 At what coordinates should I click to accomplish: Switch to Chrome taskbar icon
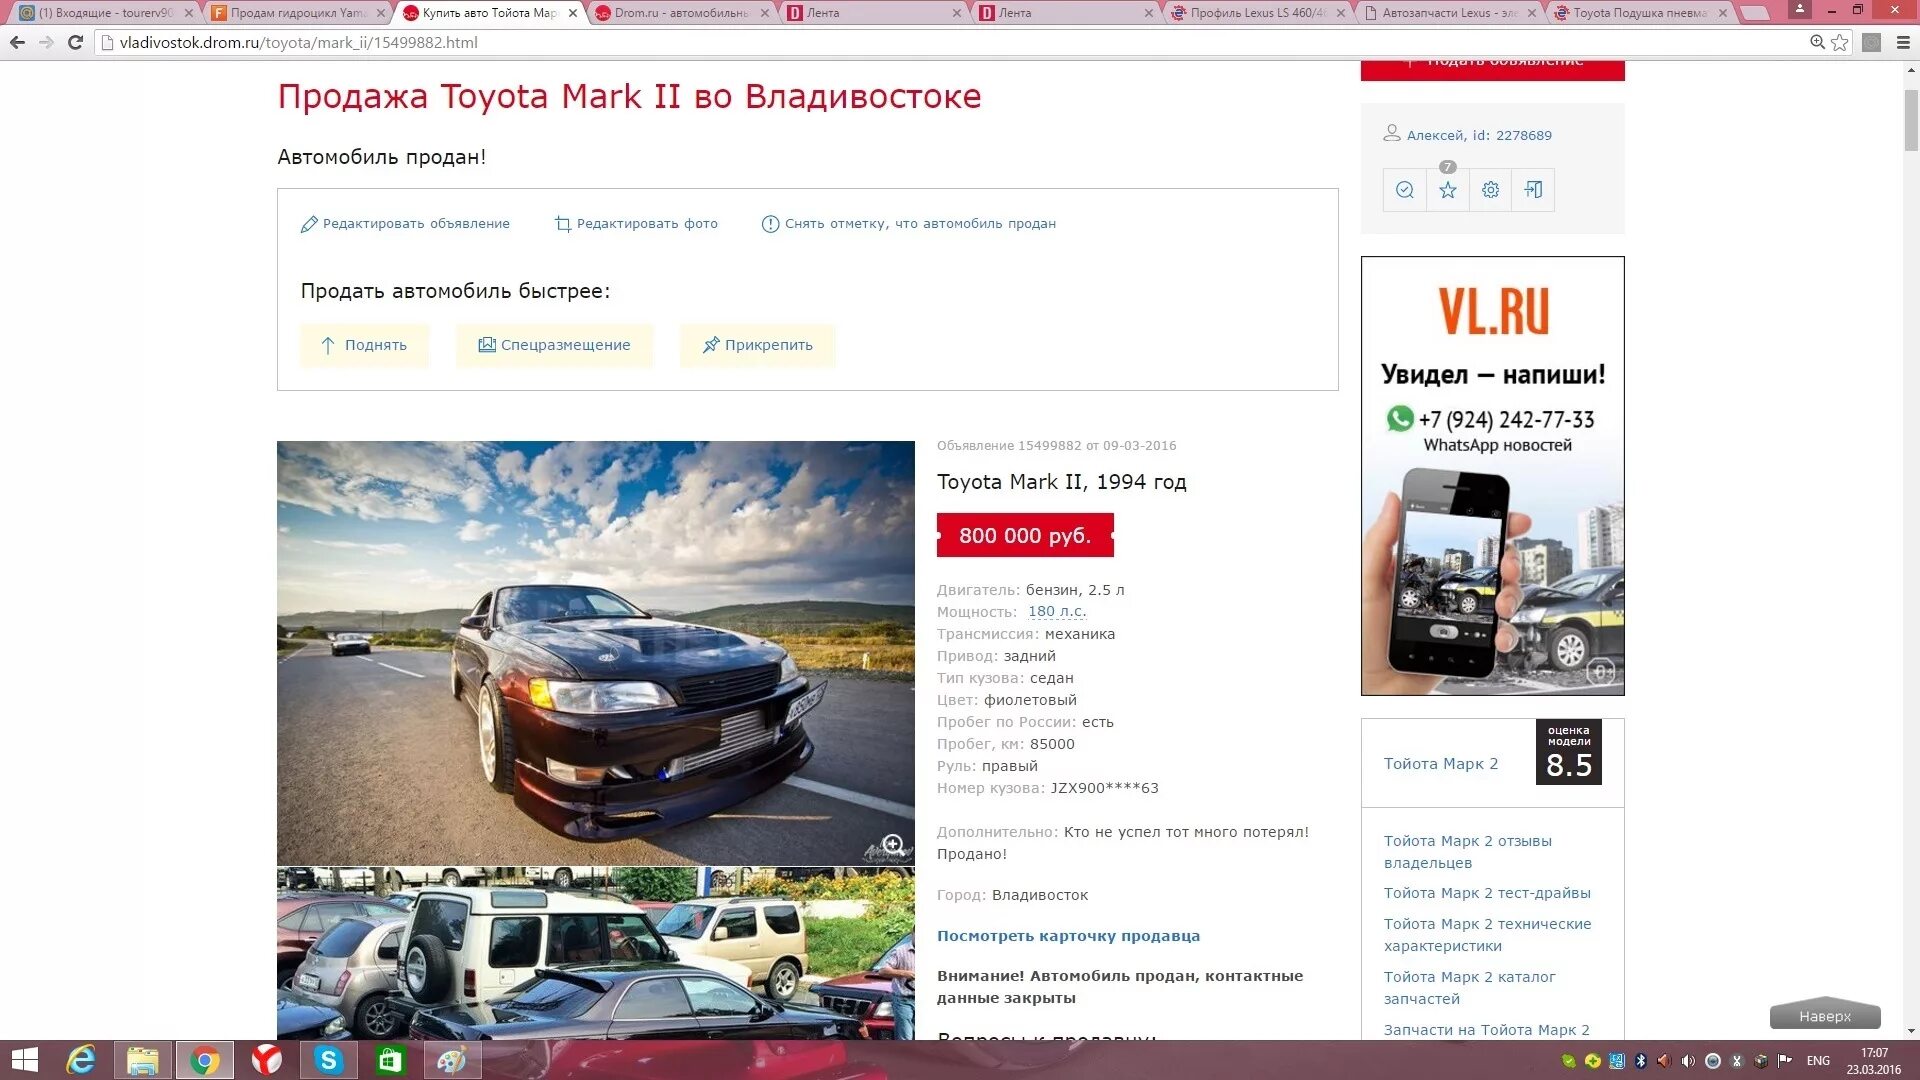(205, 1060)
